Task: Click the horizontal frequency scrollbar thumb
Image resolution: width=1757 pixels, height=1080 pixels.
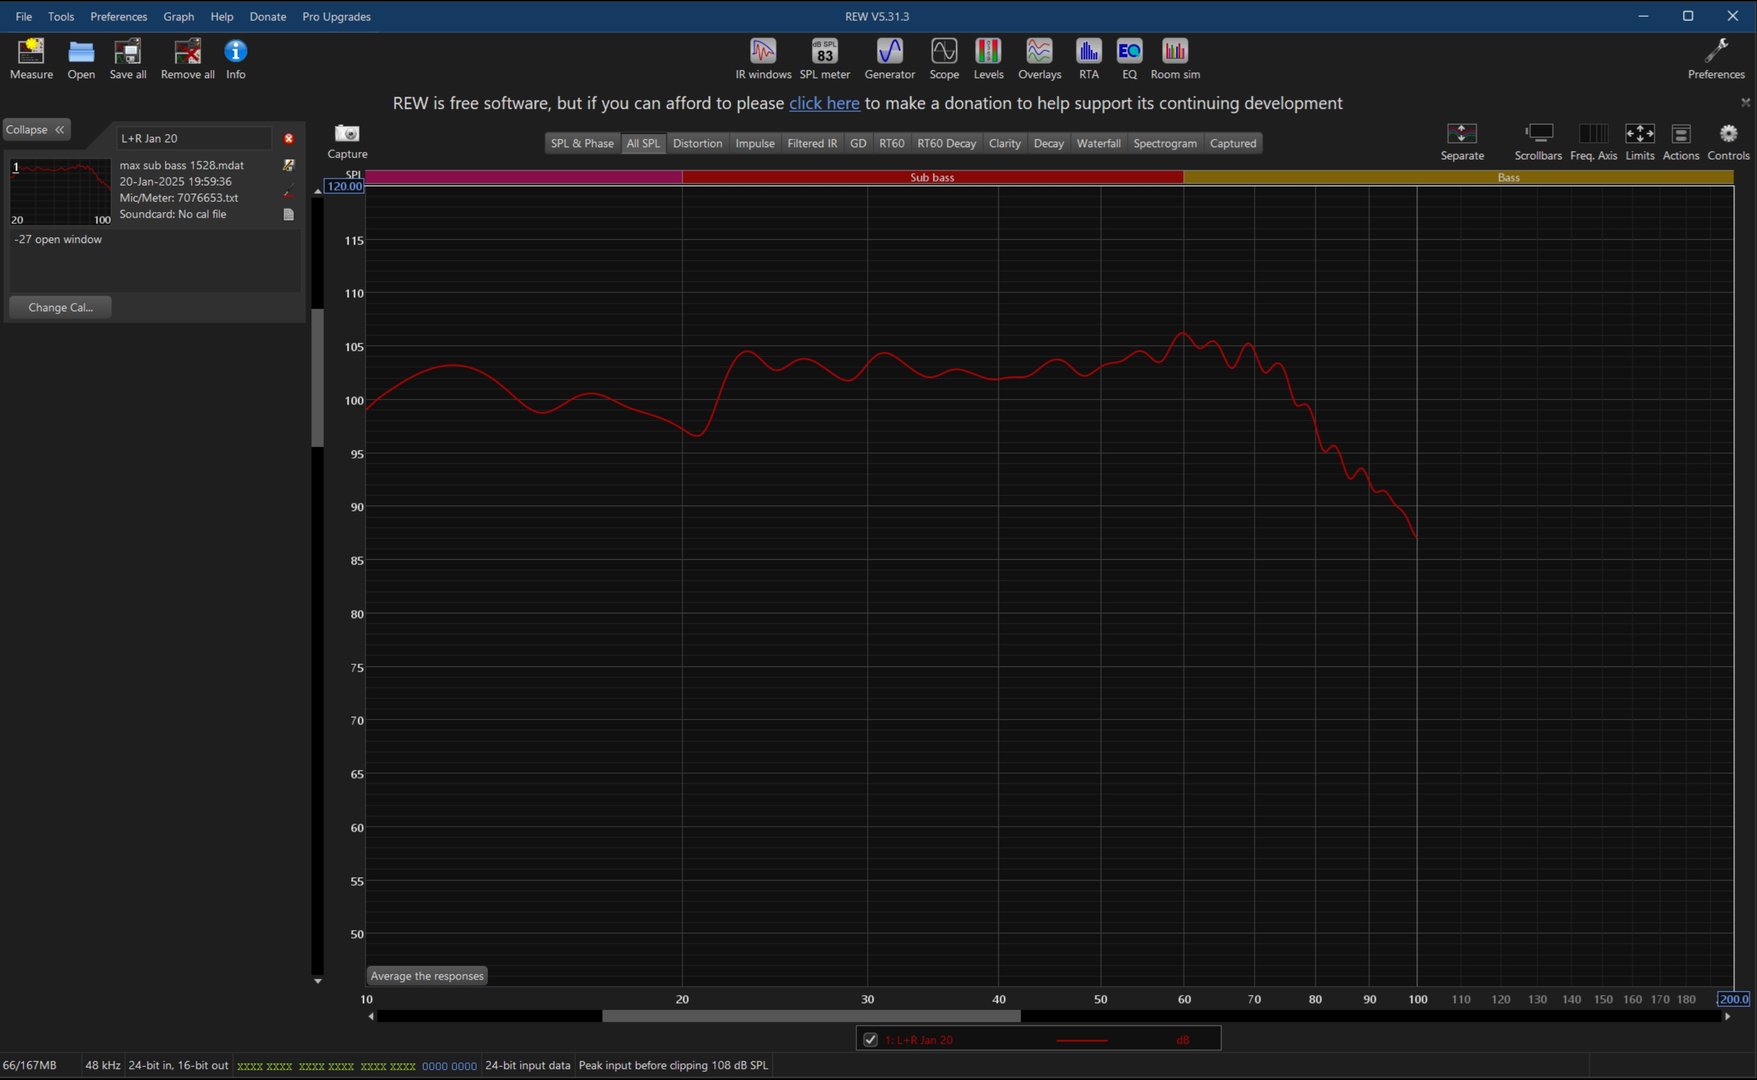Action: pyautogui.click(x=810, y=1016)
